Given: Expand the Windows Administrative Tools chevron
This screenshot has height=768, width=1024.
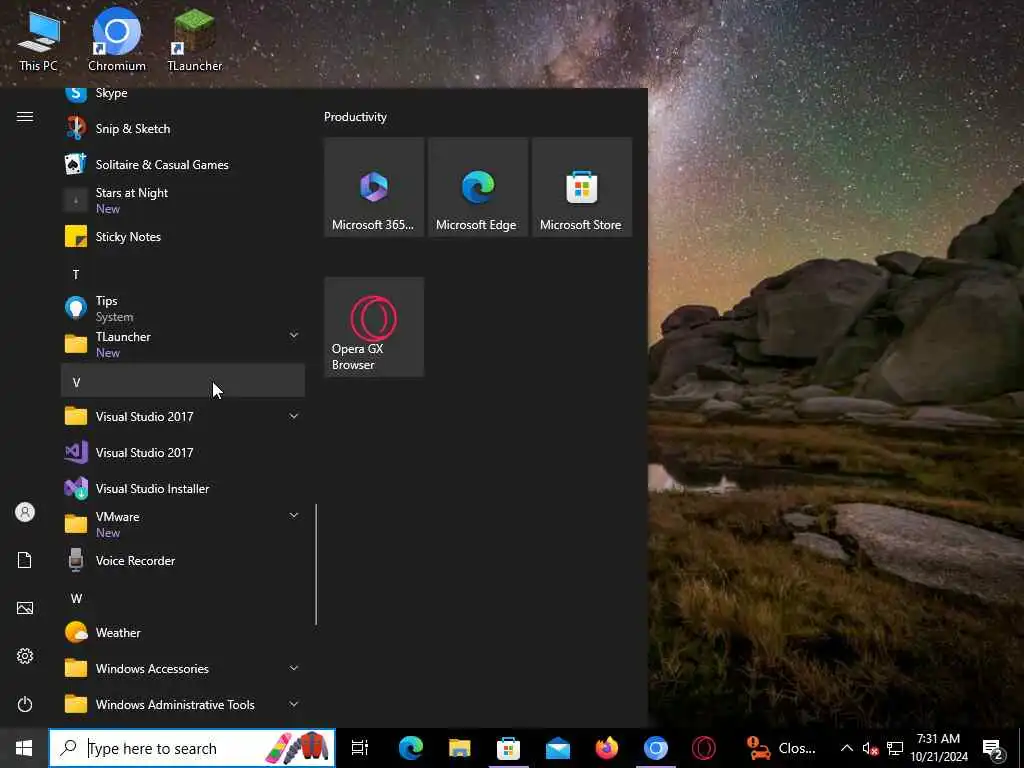Looking at the screenshot, I should [294, 704].
